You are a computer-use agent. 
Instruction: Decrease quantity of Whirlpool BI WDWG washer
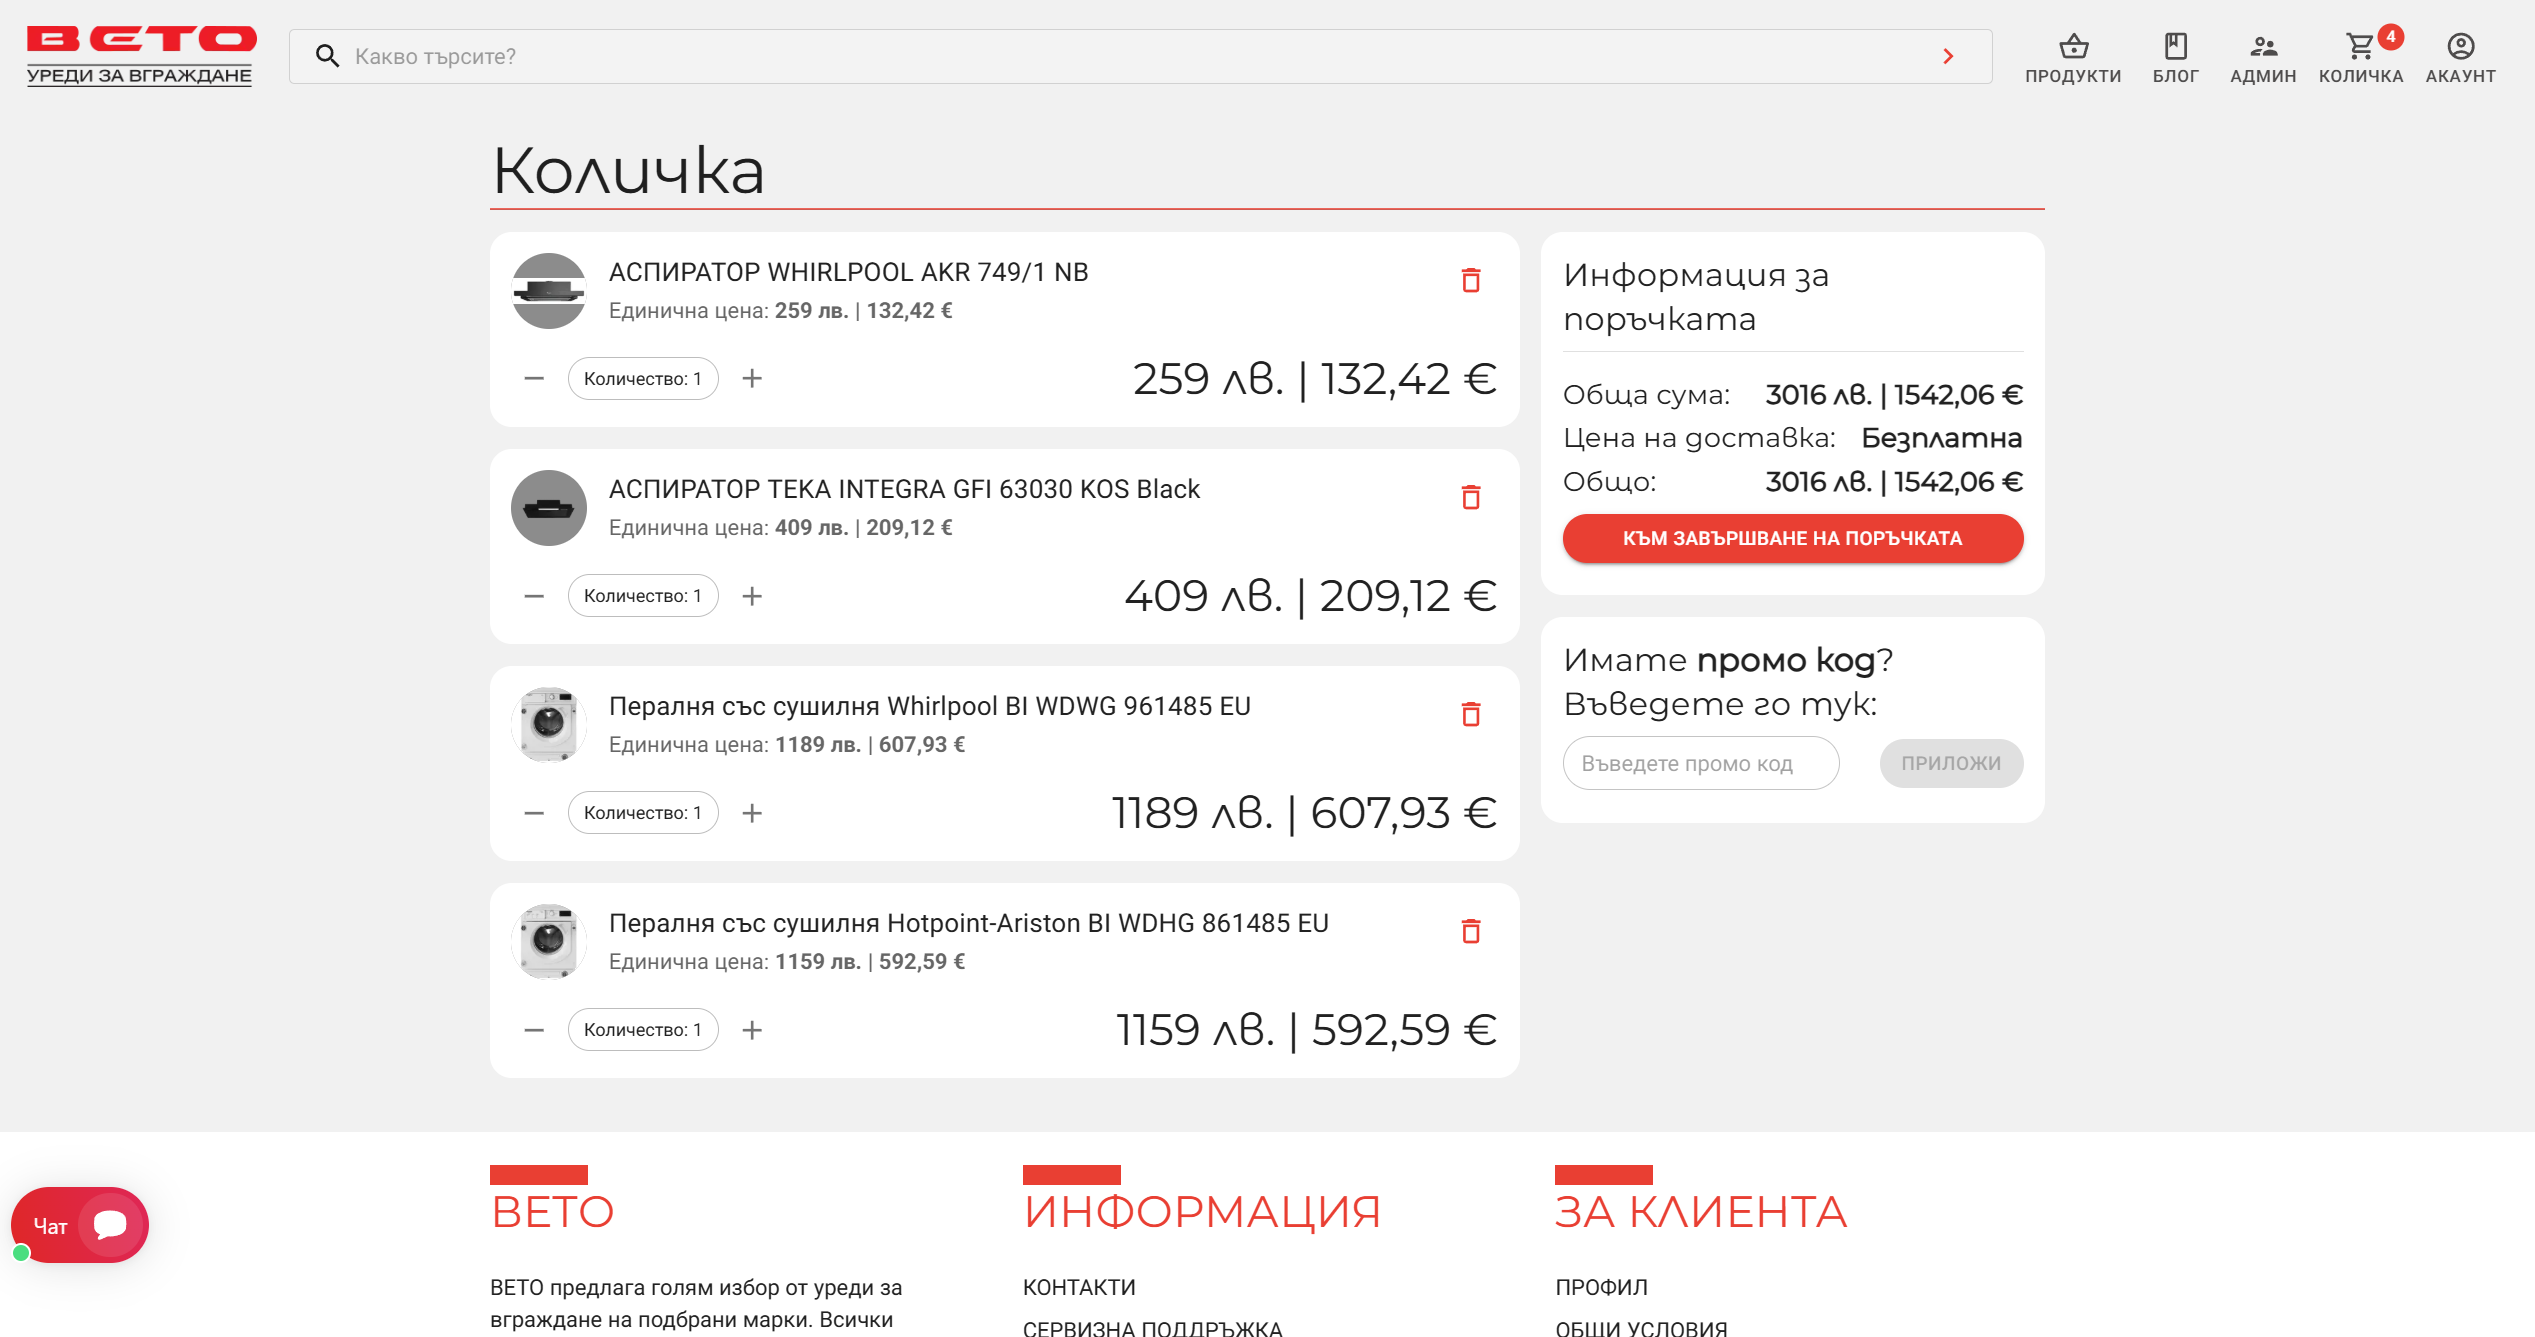click(x=534, y=813)
